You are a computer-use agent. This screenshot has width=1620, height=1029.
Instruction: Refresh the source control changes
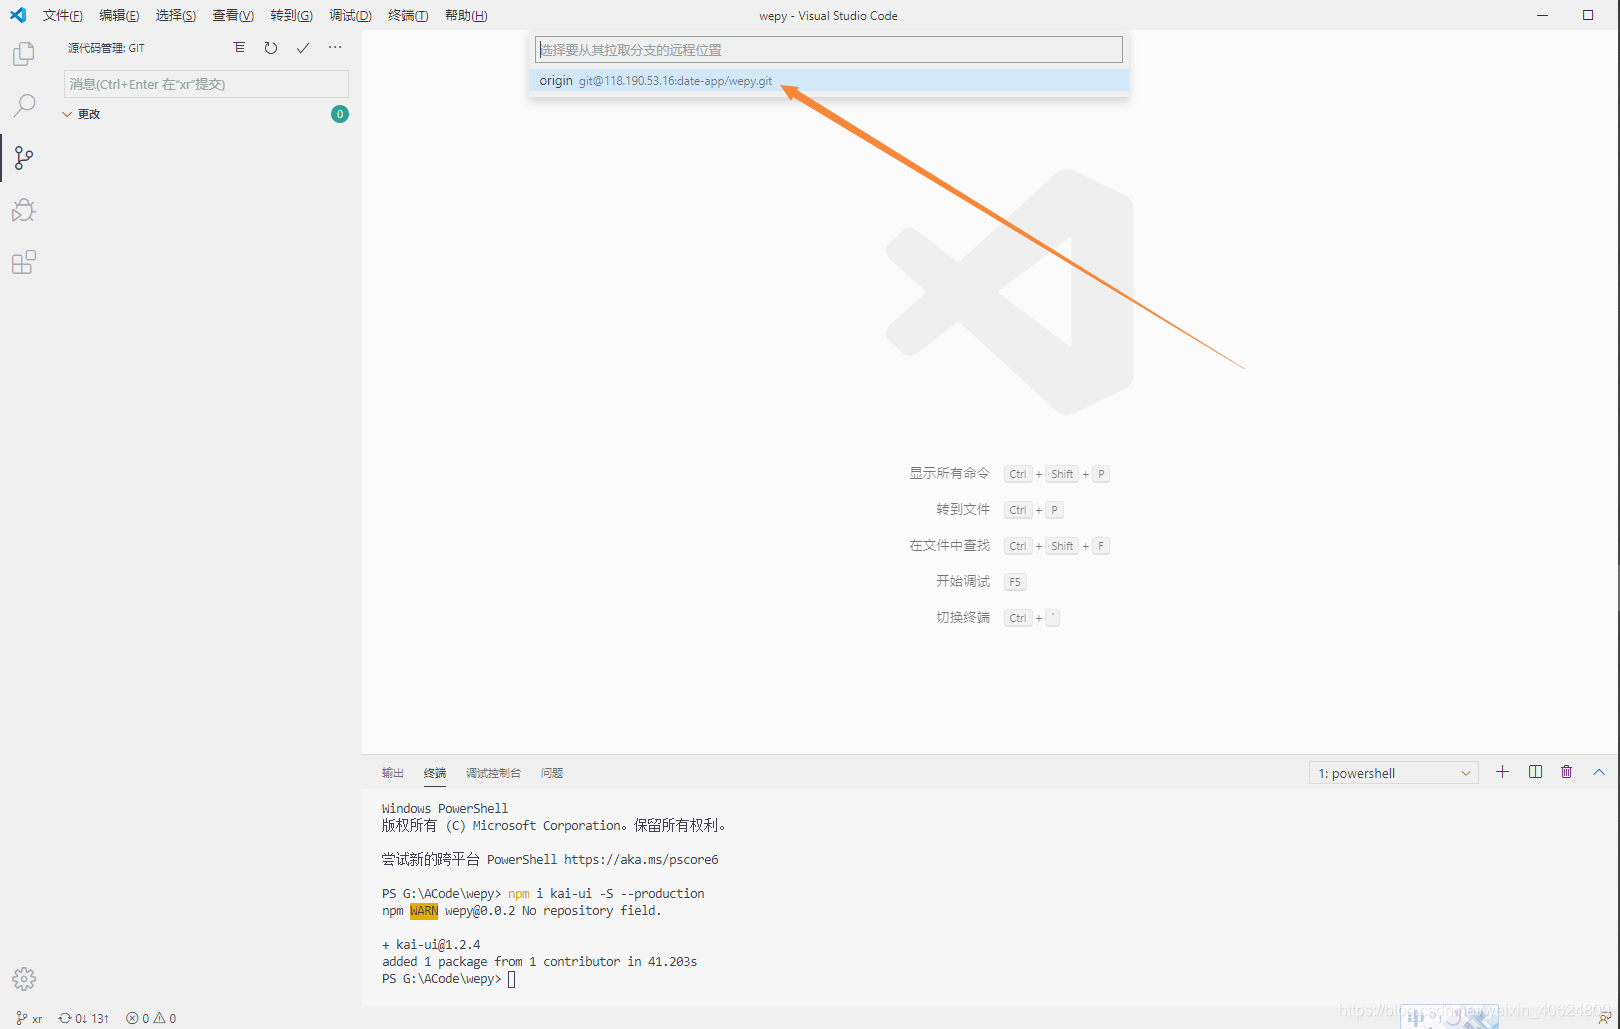(271, 48)
